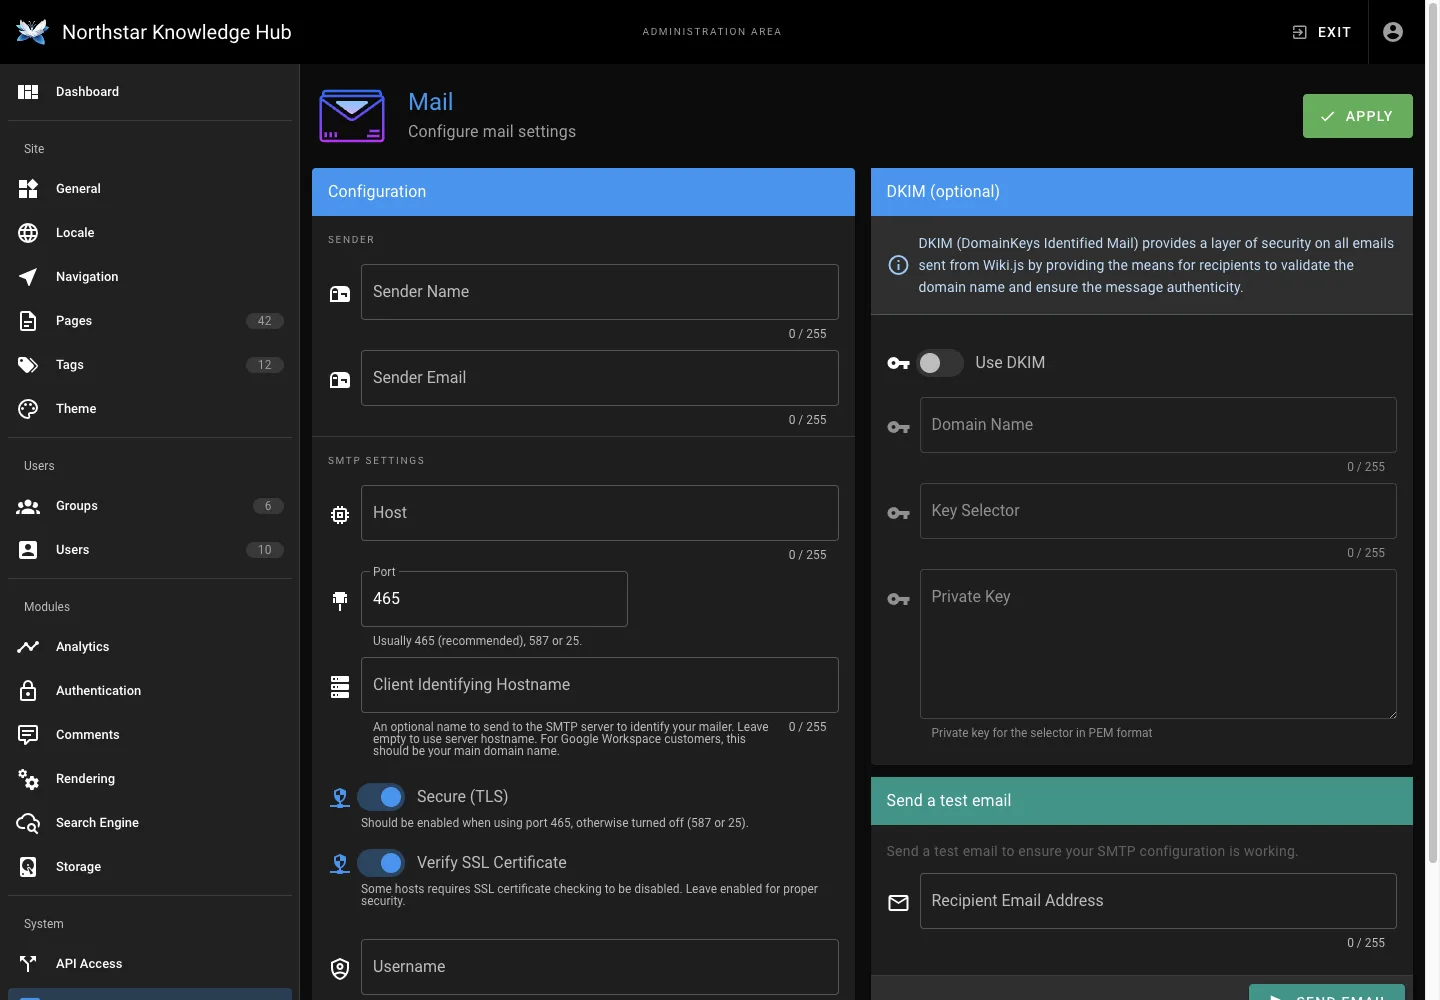Open the Storage module settings
Image resolution: width=1440 pixels, height=1000 pixels.
[150, 867]
